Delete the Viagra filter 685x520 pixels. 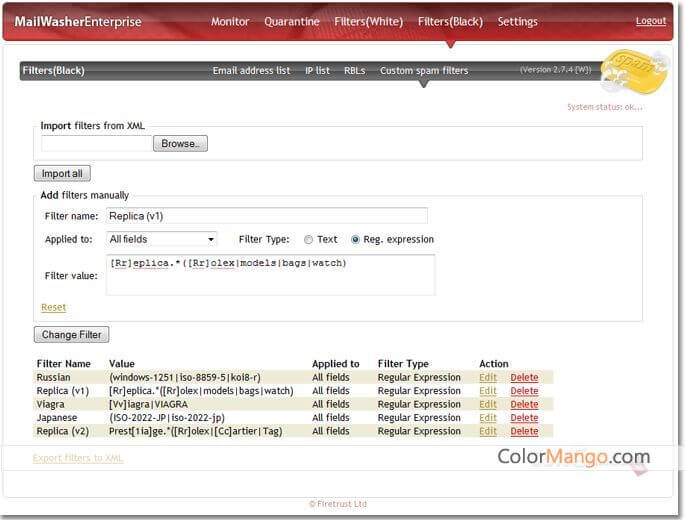tap(524, 404)
